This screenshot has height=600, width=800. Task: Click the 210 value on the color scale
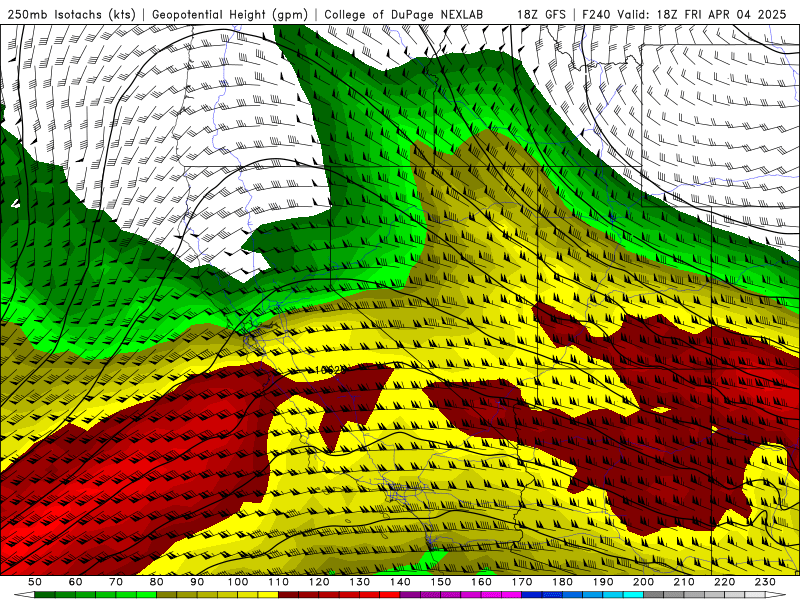[684, 582]
